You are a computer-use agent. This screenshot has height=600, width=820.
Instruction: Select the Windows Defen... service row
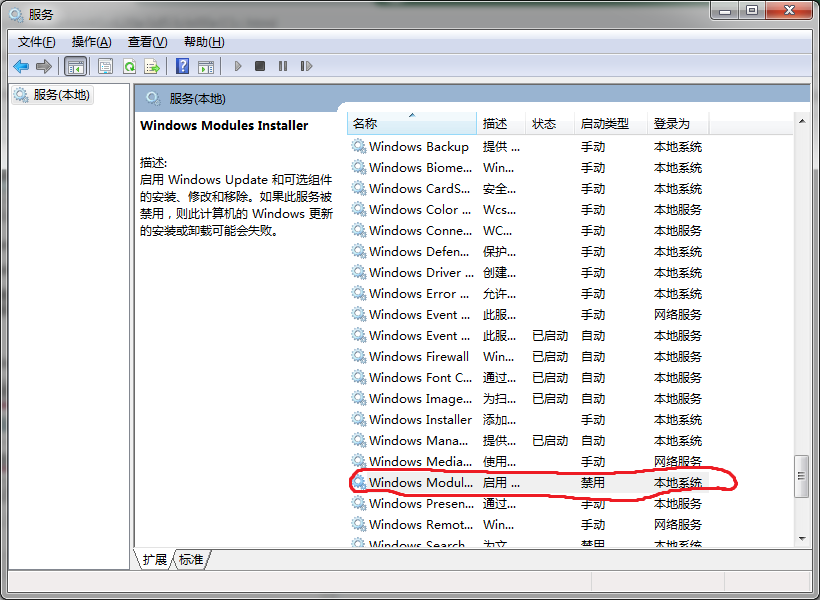[x=528, y=252]
